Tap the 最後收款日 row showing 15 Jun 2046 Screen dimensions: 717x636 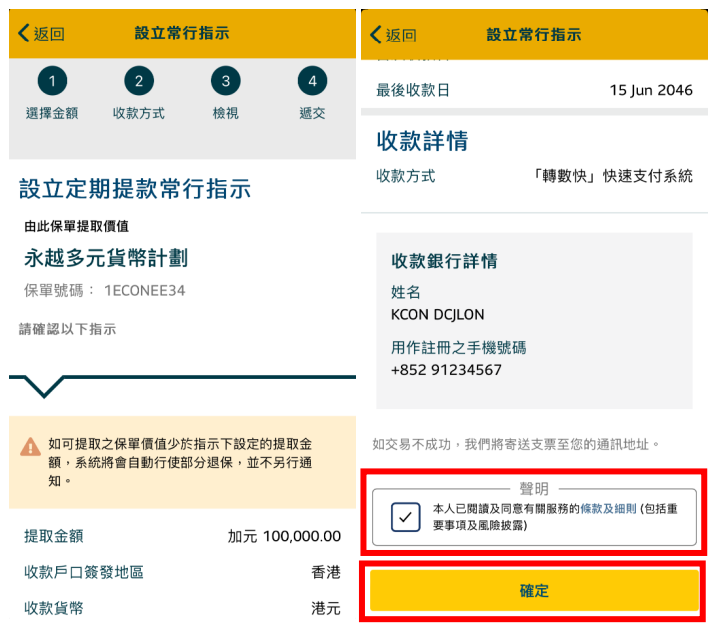534,90
